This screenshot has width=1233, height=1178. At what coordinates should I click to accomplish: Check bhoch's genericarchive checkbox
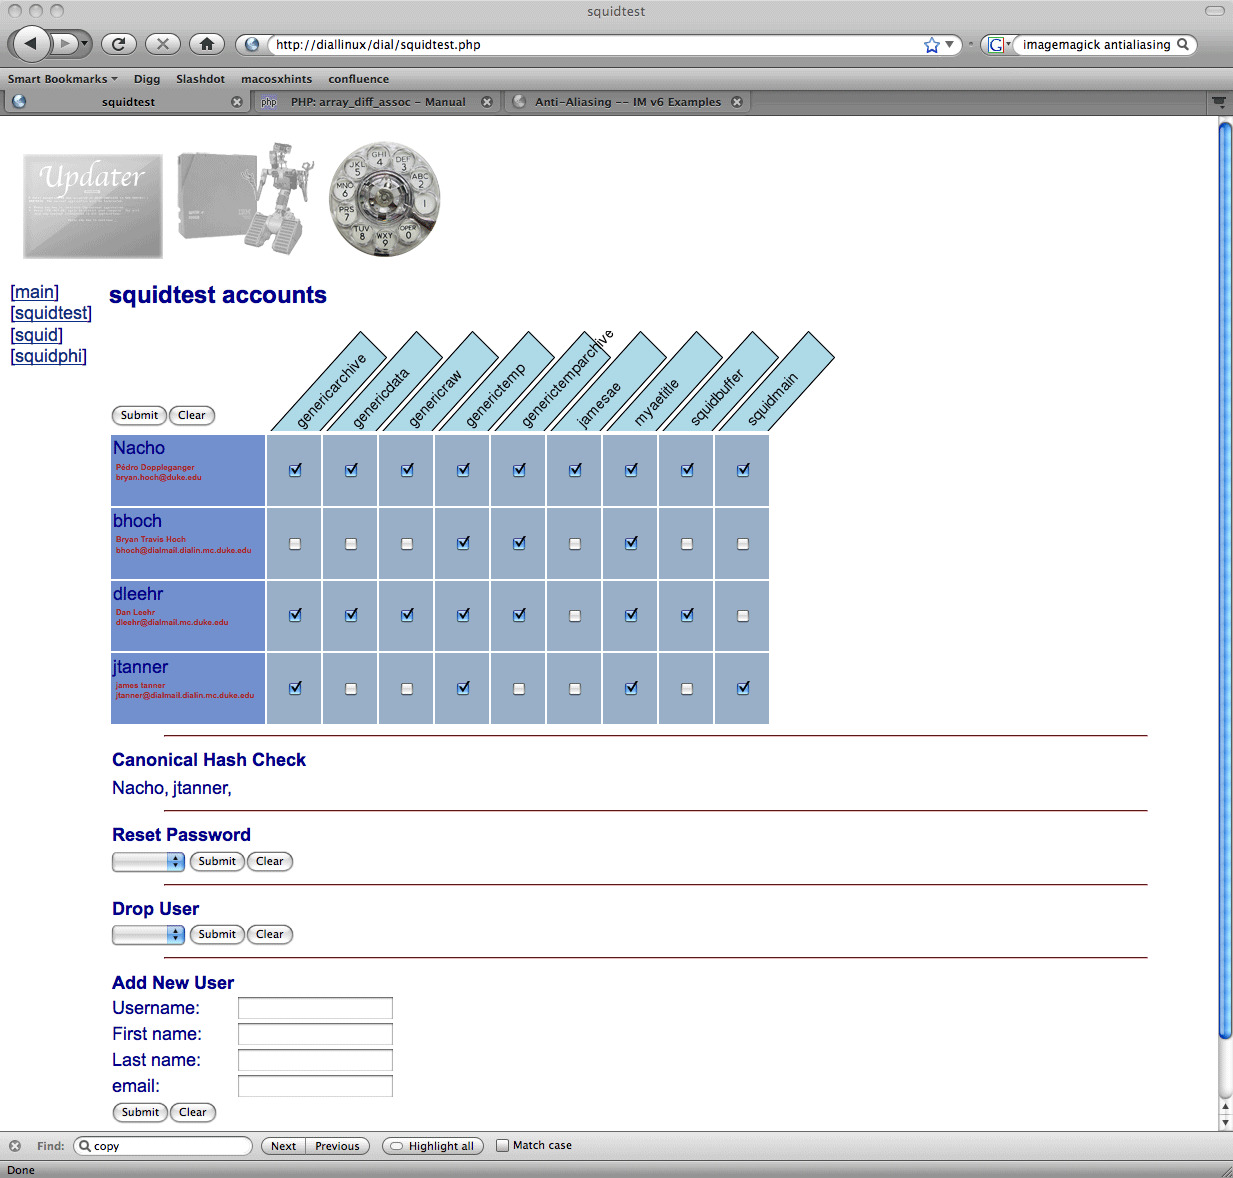coord(295,544)
